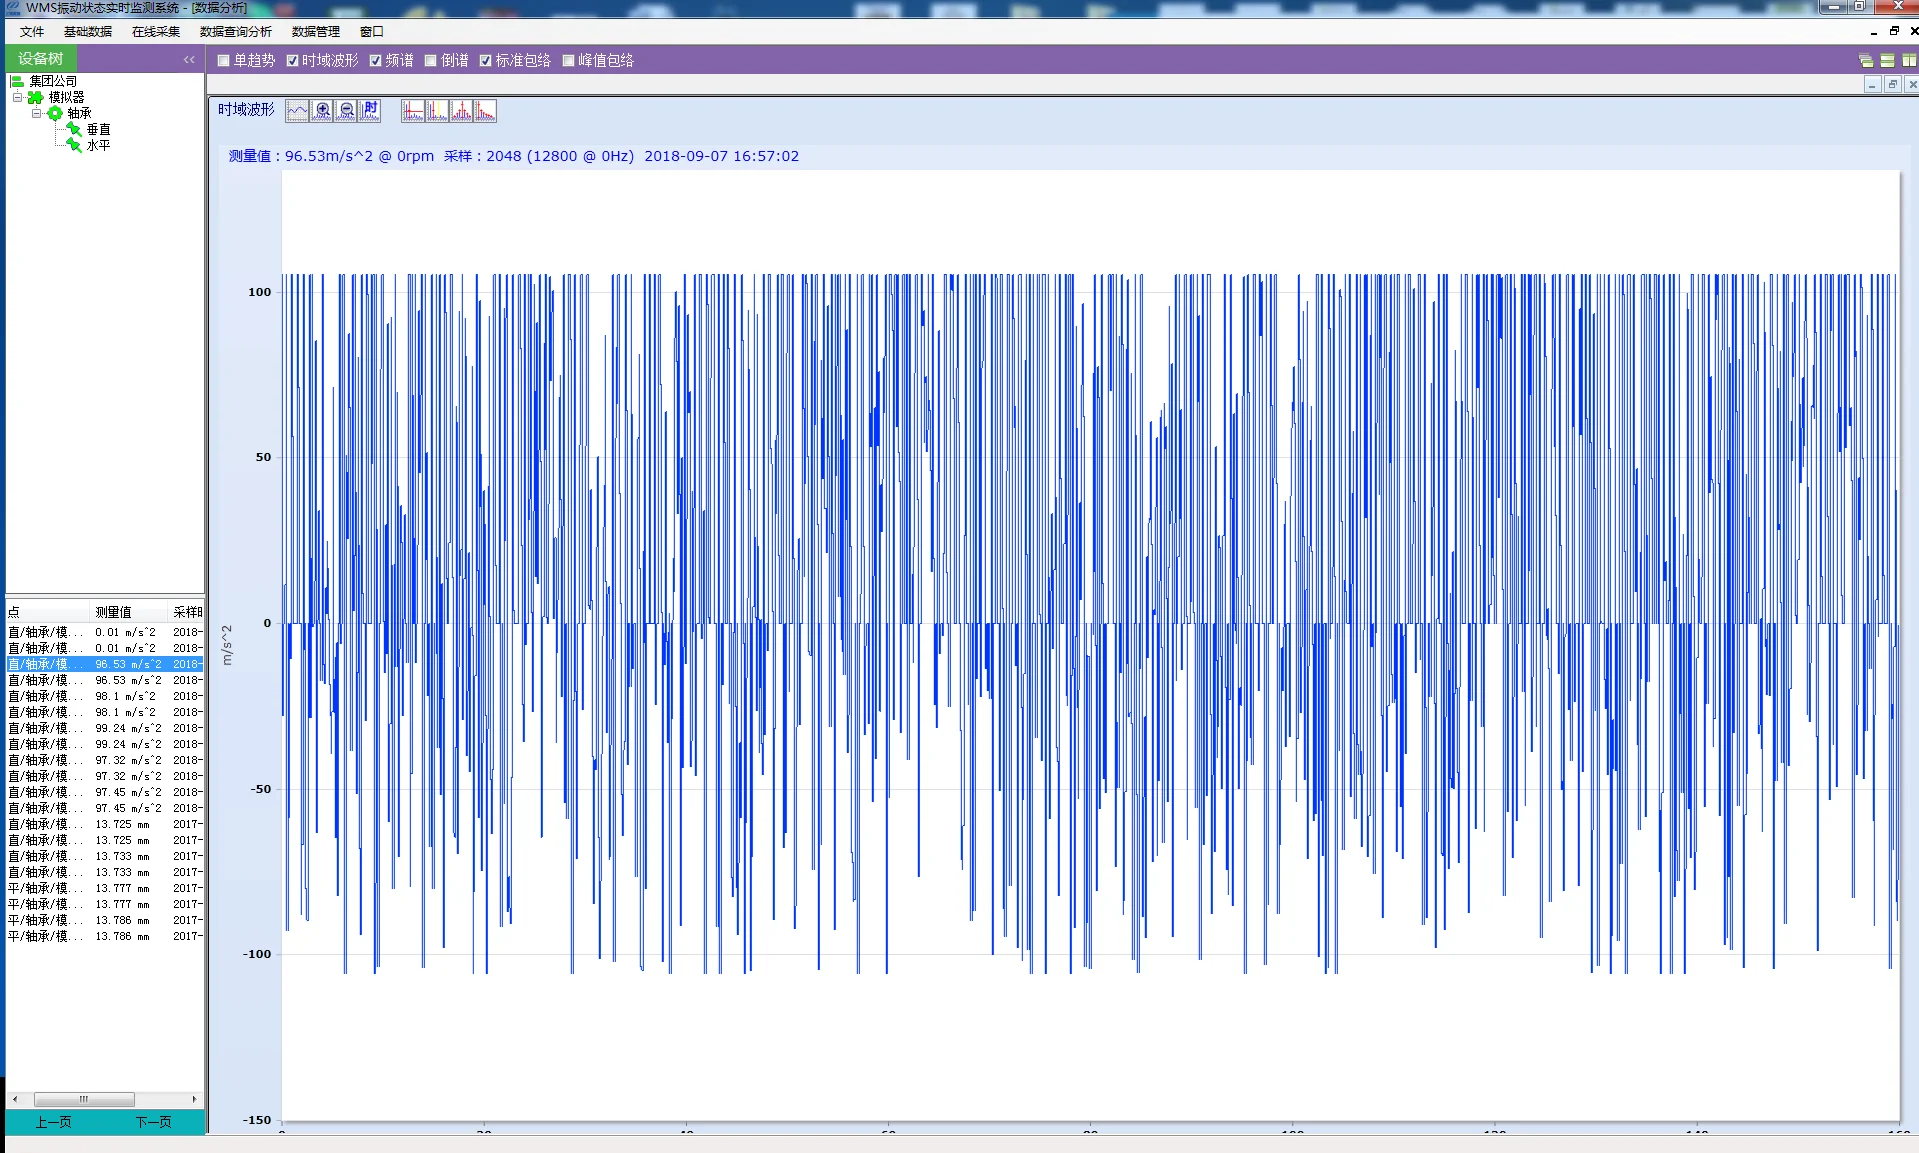The height and width of the screenshot is (1153, 1919).
Task: Open the 窗口 menu
Action: coord(372,32)
